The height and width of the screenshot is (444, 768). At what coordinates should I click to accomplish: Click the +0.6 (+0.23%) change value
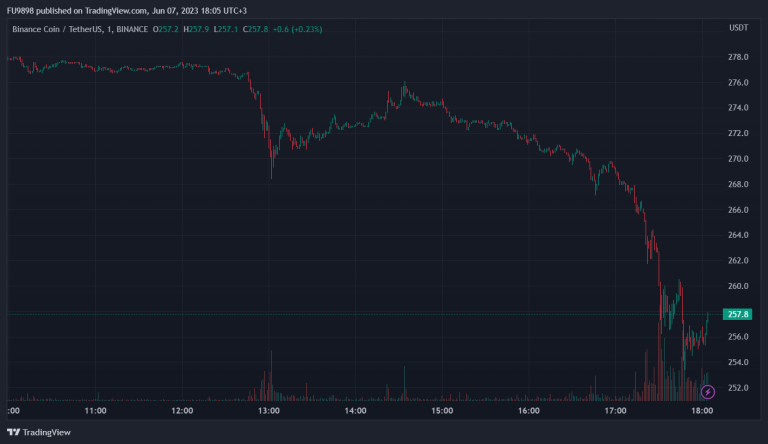298,29
